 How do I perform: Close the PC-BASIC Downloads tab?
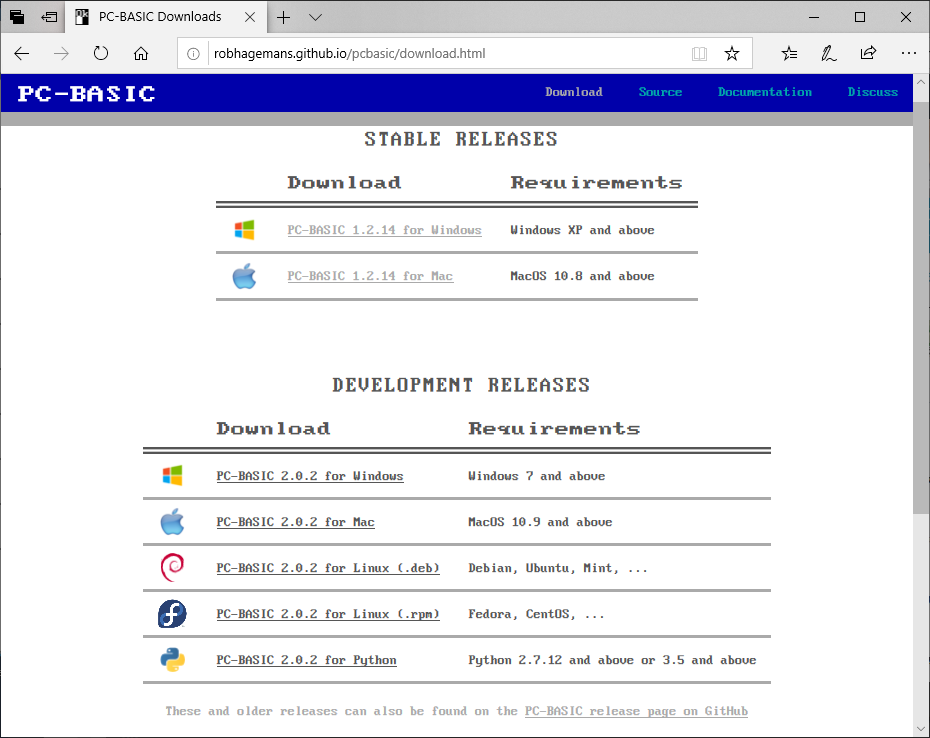click(250, 17)
